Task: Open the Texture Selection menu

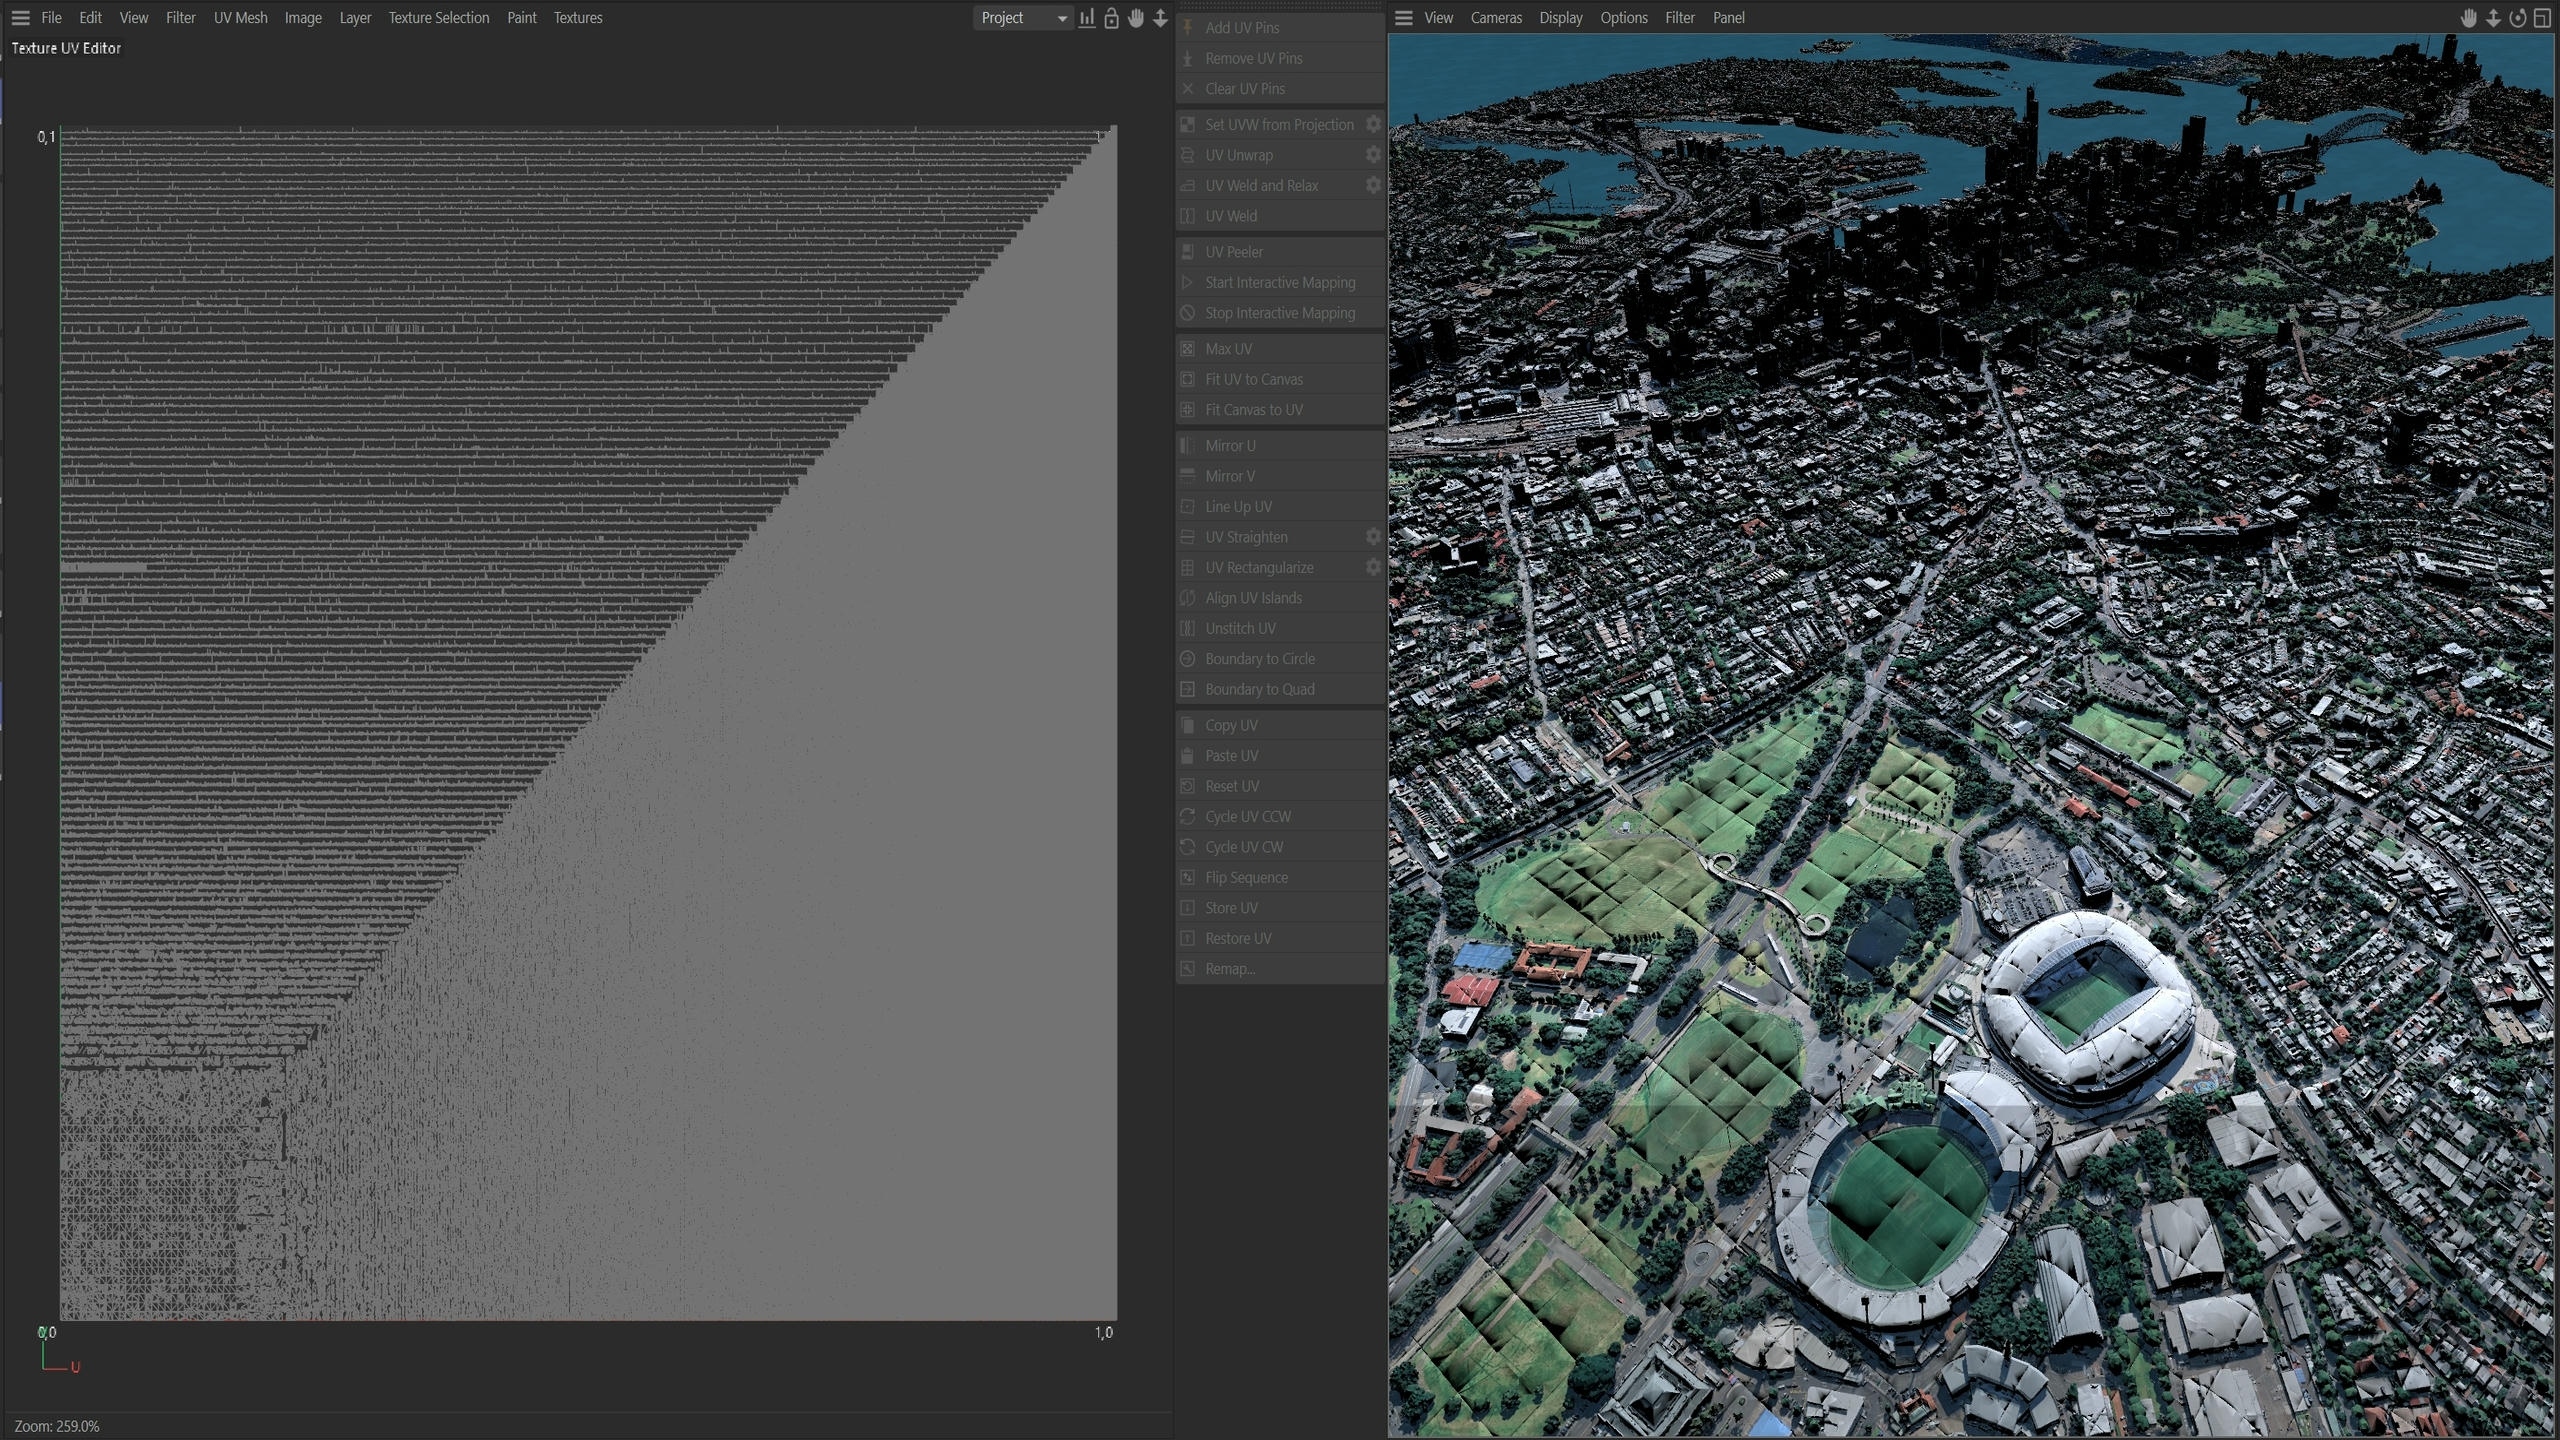Action: pyautogui.click(x=439, y=18)
